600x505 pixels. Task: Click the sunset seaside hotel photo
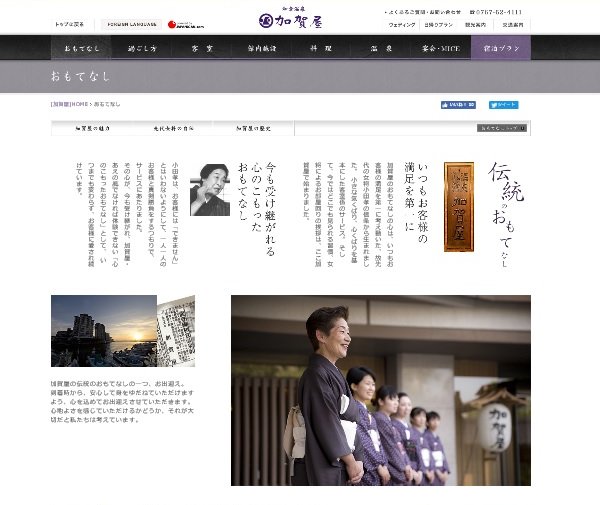tap(105, 331)
